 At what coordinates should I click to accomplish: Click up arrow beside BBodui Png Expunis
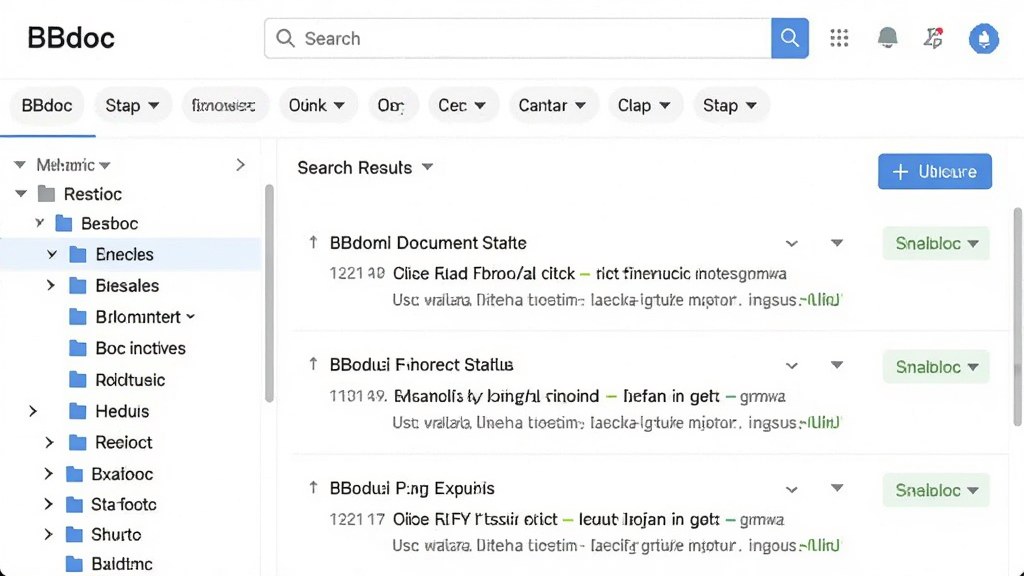[313, 487]
